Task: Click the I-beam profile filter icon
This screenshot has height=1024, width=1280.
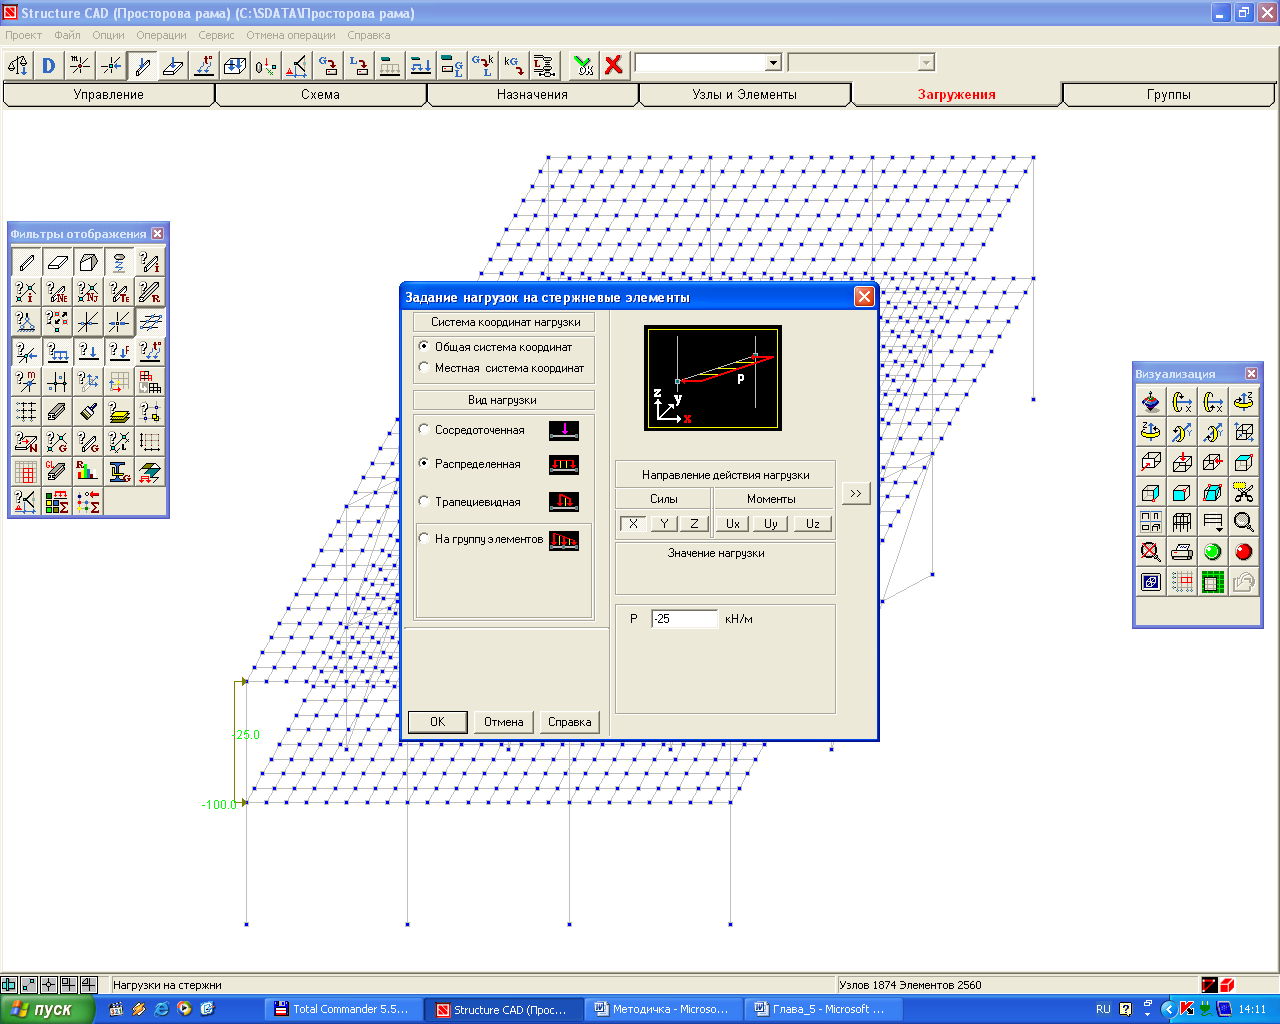Action: click(x=119, y=471)
